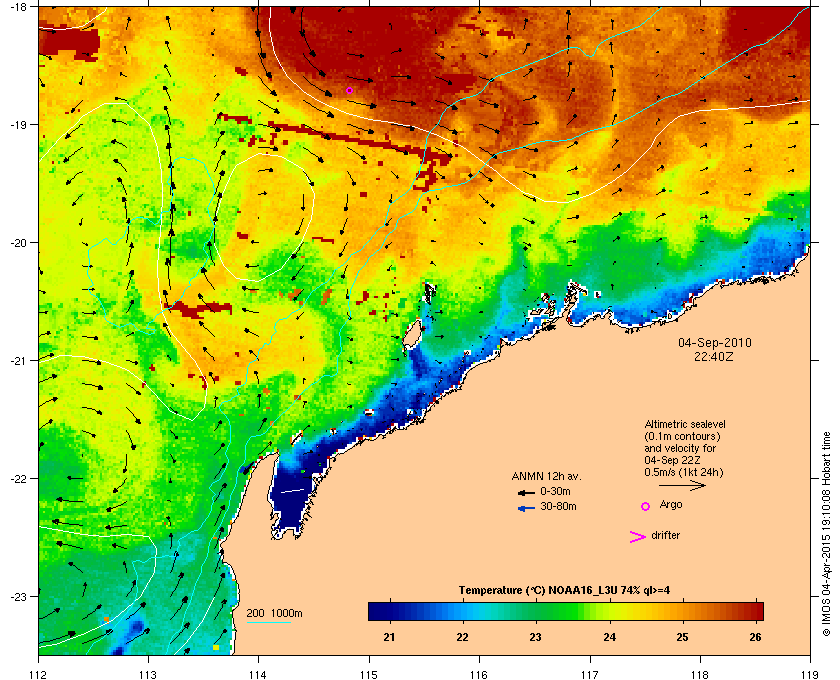Click the time label 22:40Z
840x680 pixels.
point(714,356)
